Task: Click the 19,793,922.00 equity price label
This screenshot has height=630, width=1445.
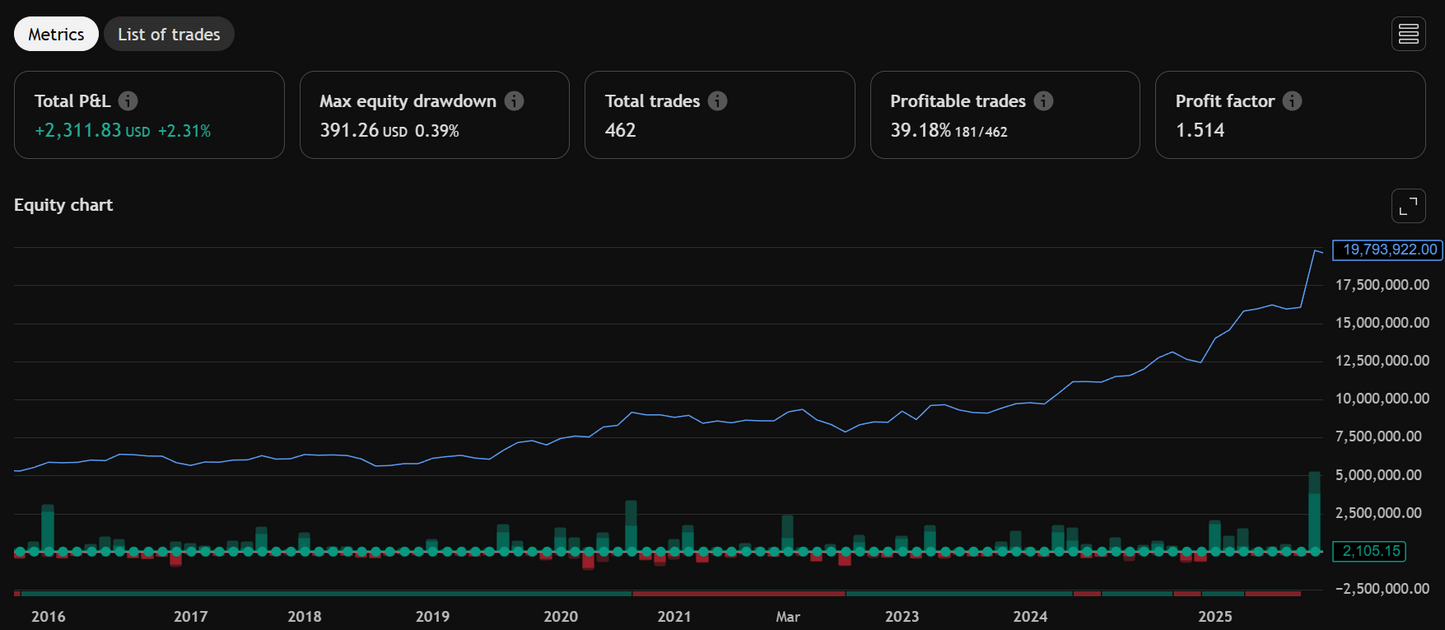Action: [x=1389, y=250]
